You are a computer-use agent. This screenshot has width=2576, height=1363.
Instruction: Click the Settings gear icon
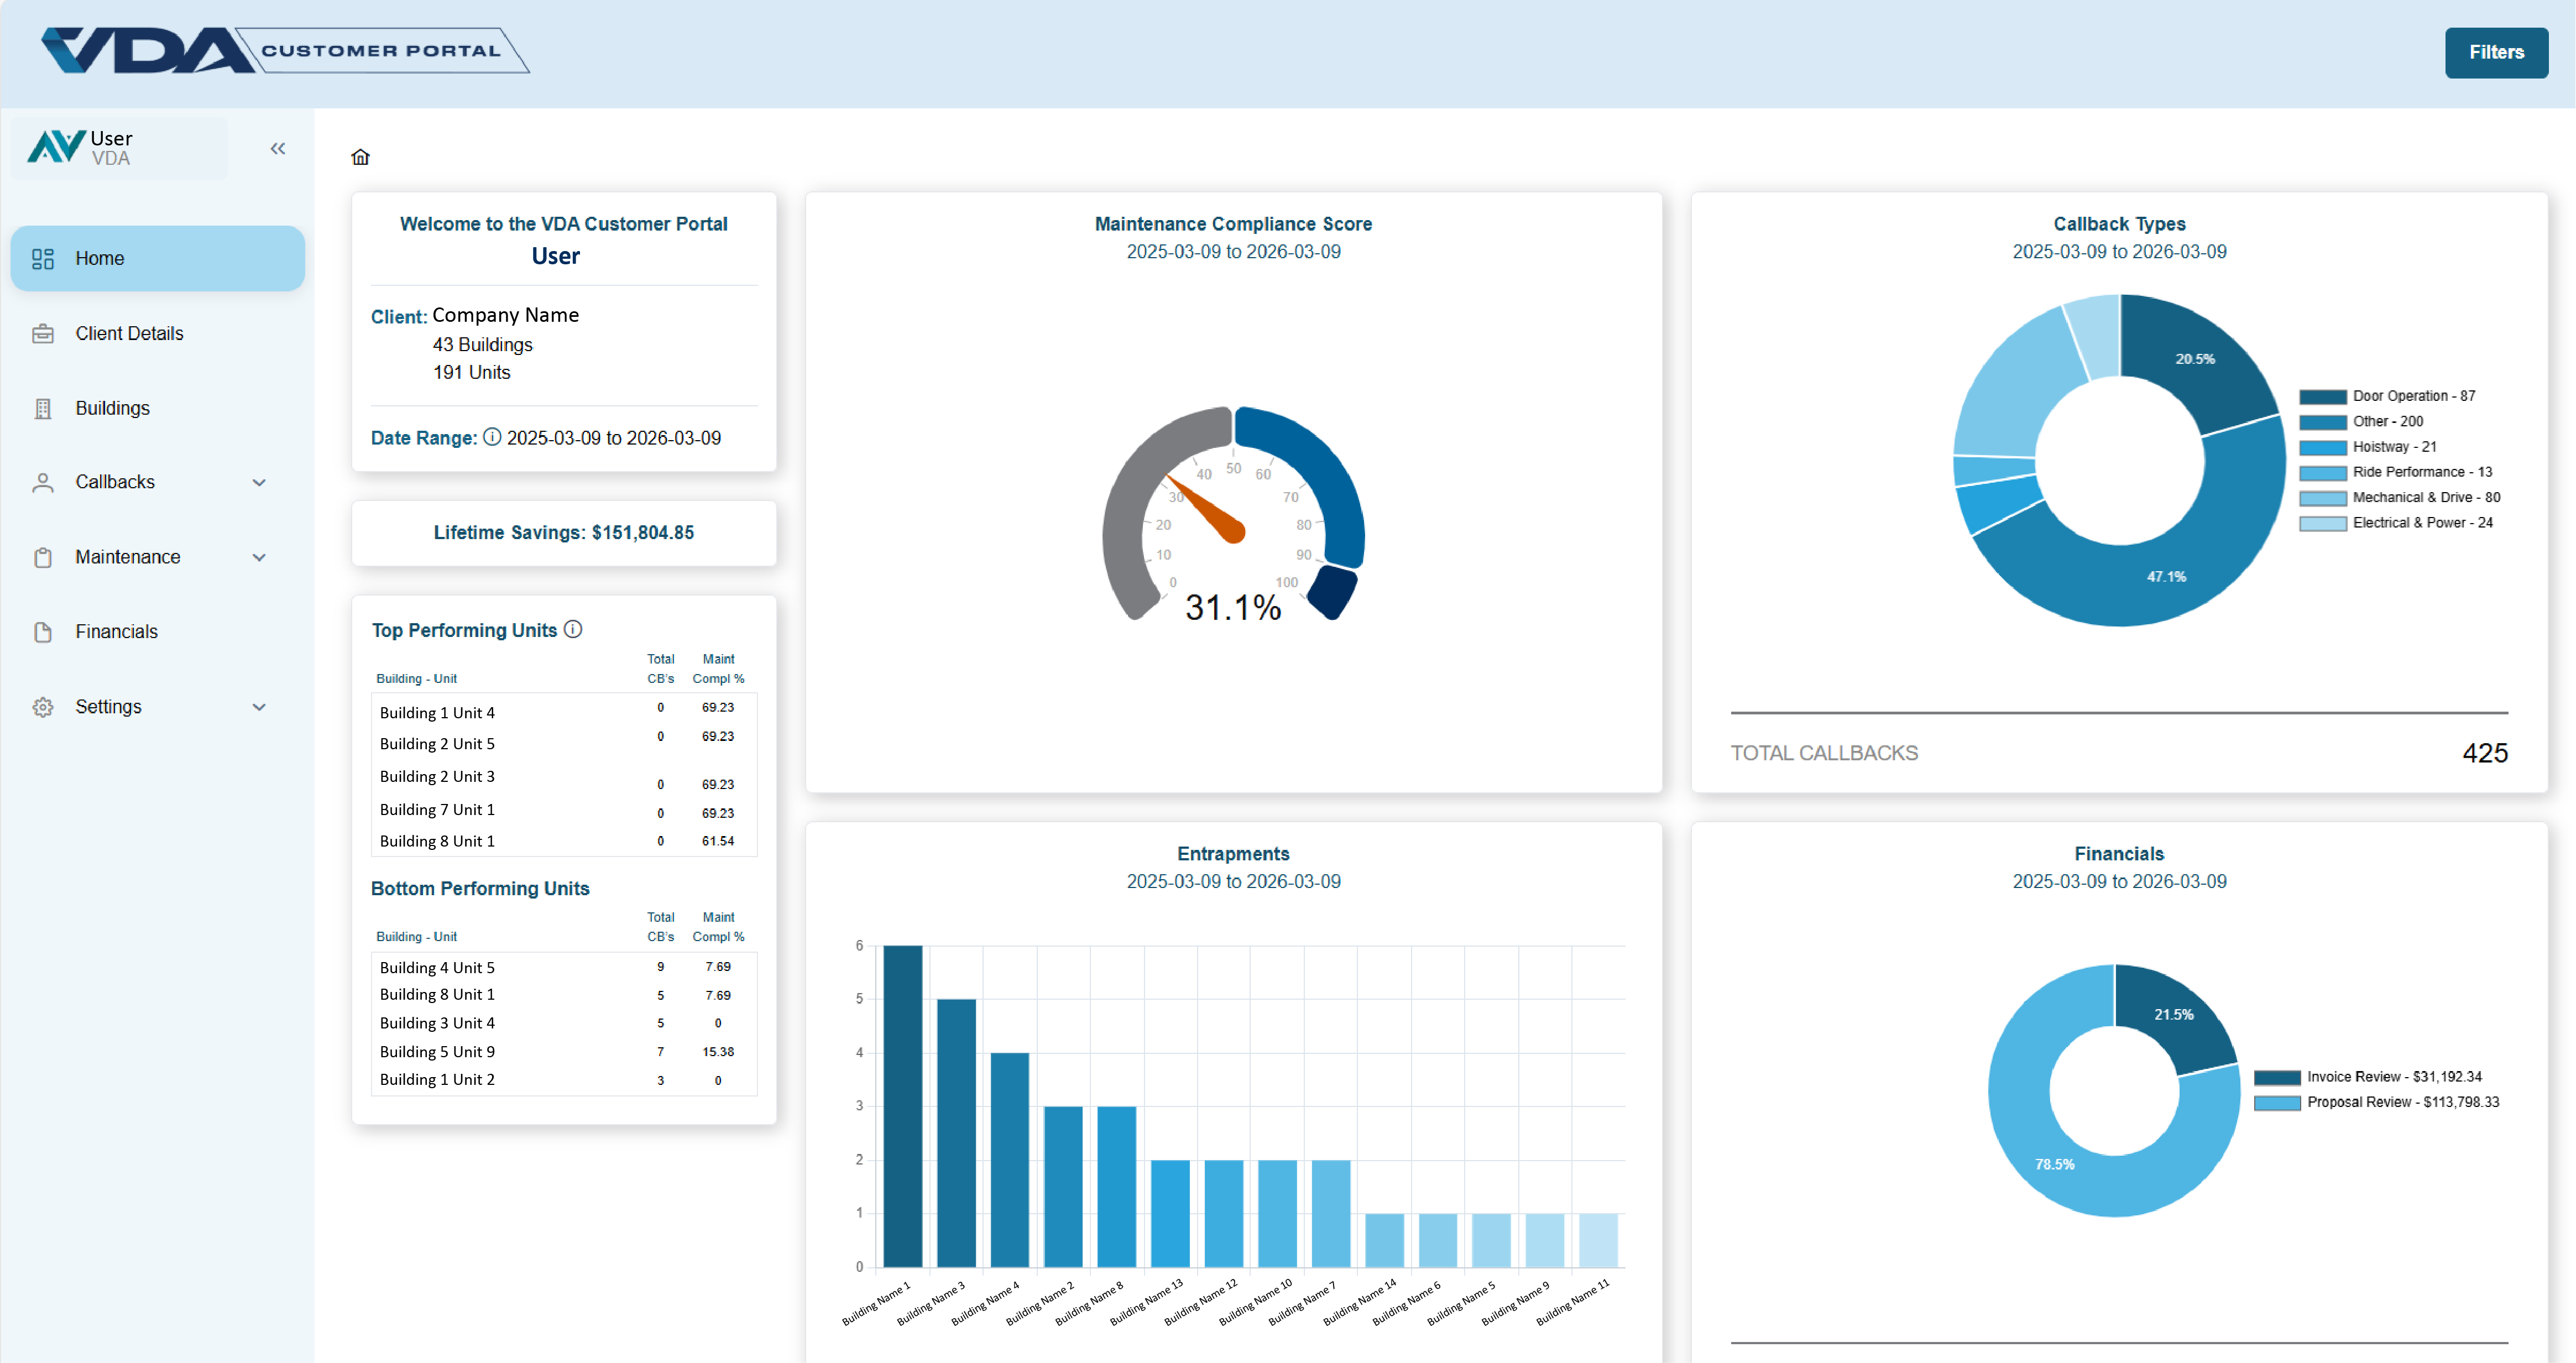coord(43,707)
